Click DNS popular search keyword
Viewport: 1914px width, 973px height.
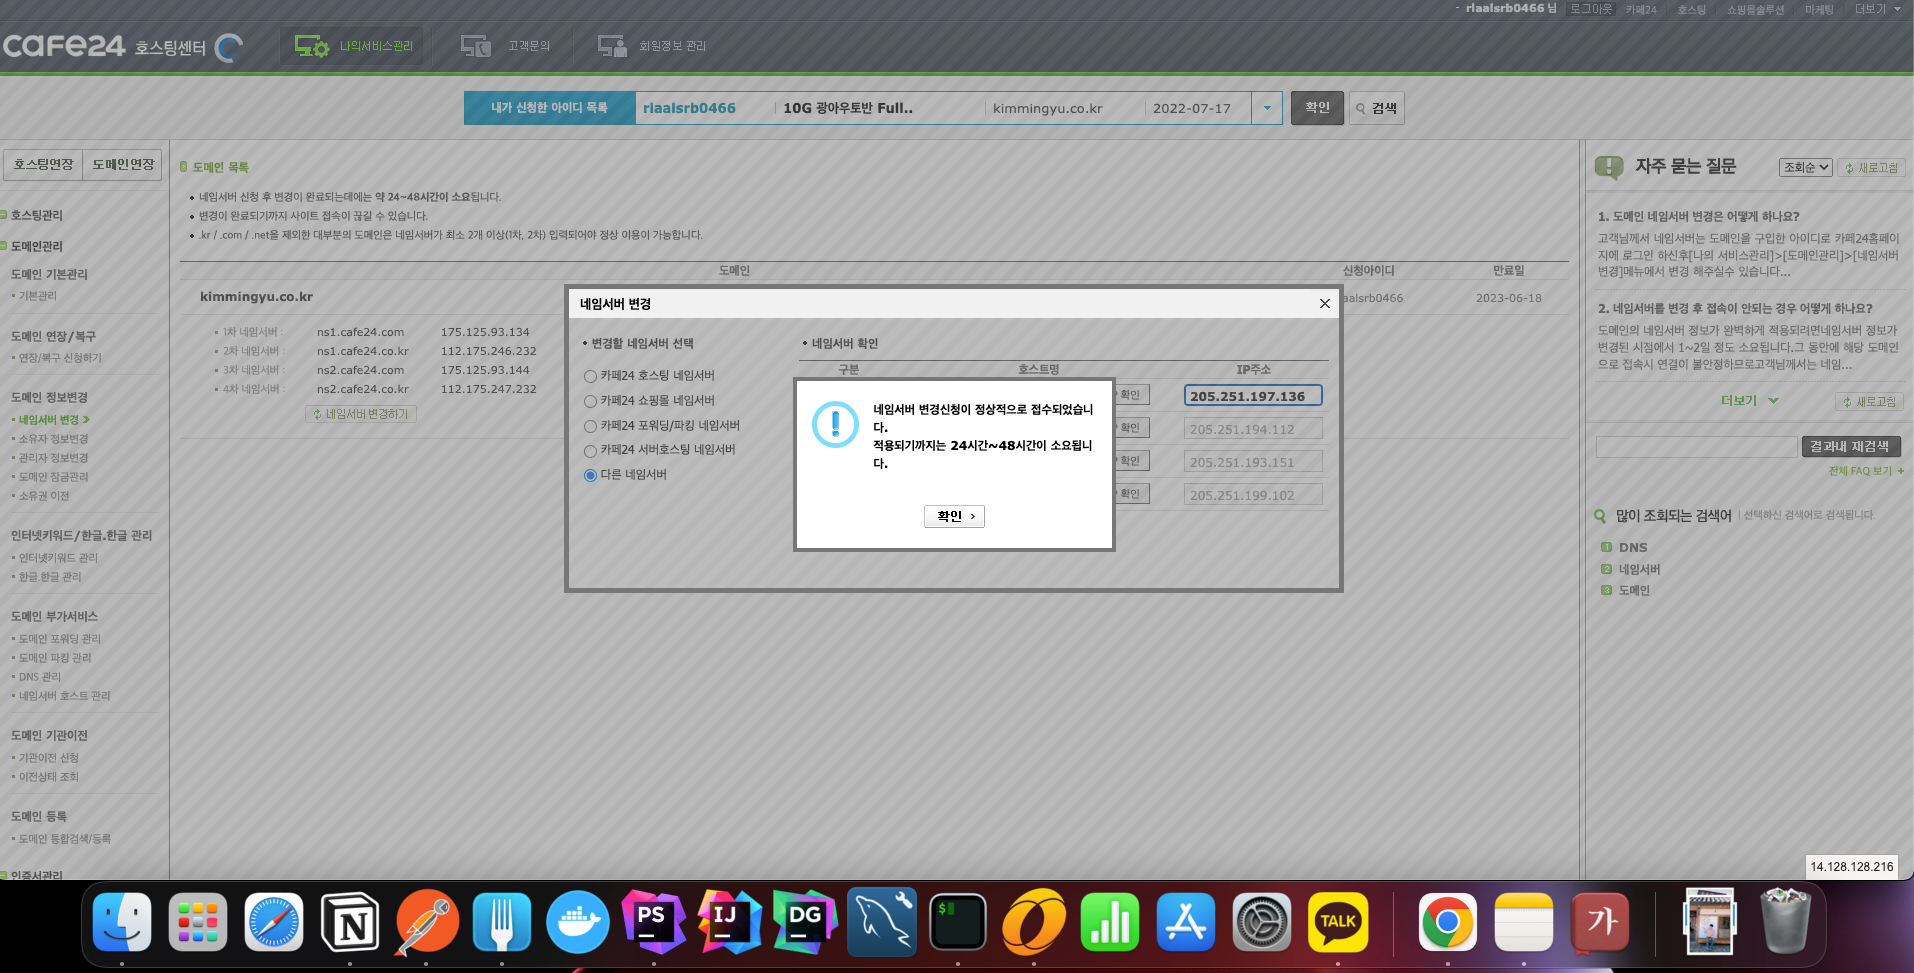(x=1633, y=548)
